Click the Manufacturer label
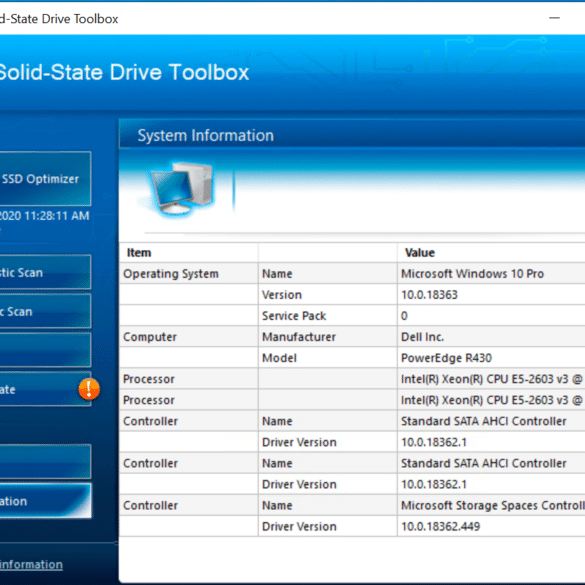585x585 pixels. (299, 337)
